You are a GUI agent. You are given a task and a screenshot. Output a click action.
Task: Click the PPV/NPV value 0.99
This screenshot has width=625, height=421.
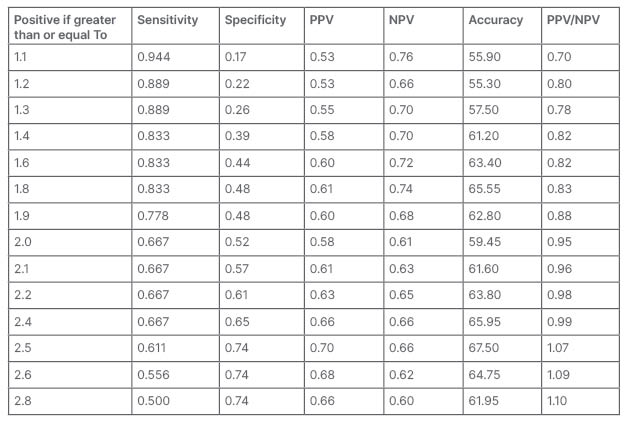tap(559, 321)
